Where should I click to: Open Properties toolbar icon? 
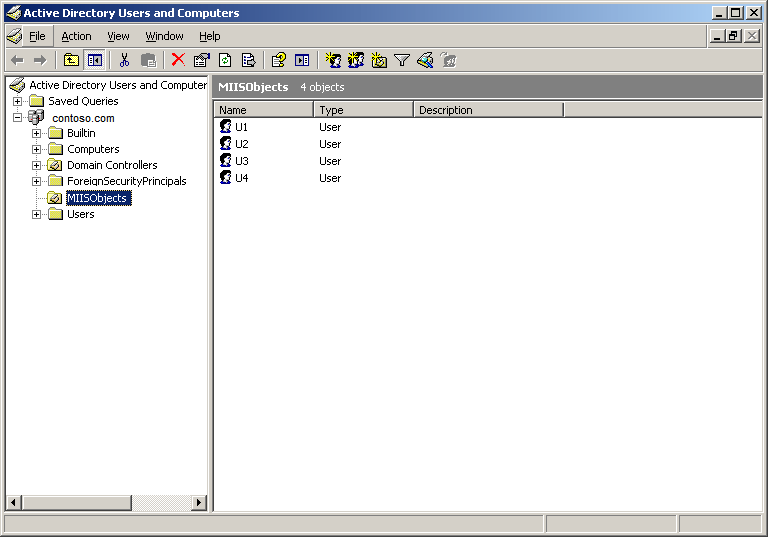tap(201, 60)
